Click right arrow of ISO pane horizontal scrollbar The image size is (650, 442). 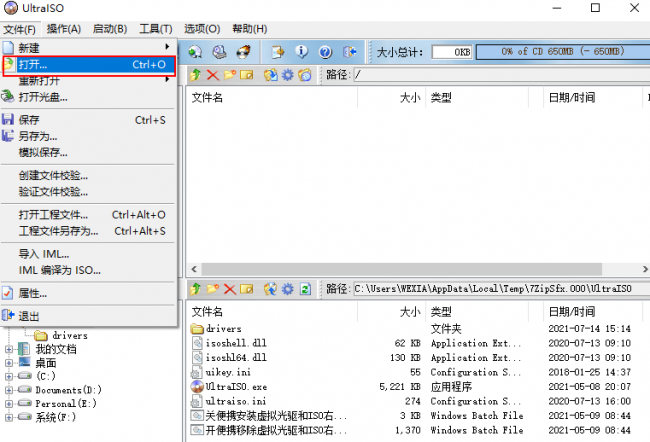tap(645, 269)
